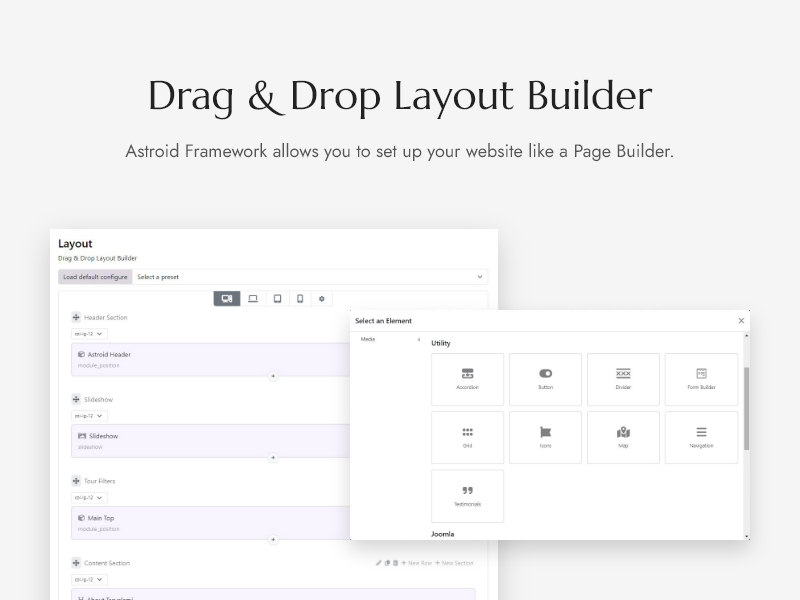Screen dimensions: 800x600
Task: Add the Testimonials element
Action: pos(467,495)
